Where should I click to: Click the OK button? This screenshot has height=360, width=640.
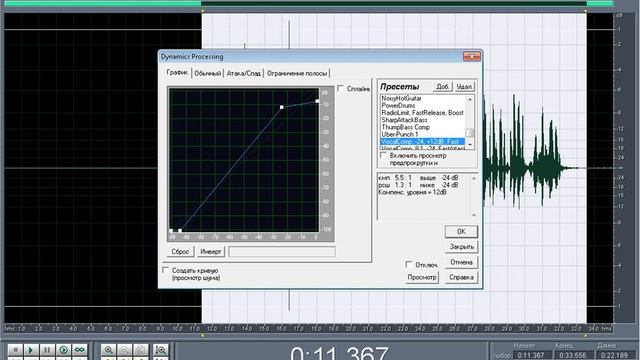point(461,231)
